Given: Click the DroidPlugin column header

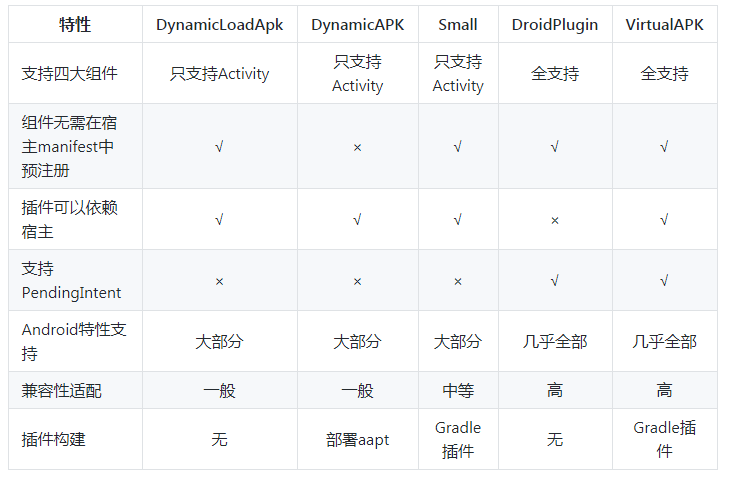Looking at the screenshot, I should [555, 25].
